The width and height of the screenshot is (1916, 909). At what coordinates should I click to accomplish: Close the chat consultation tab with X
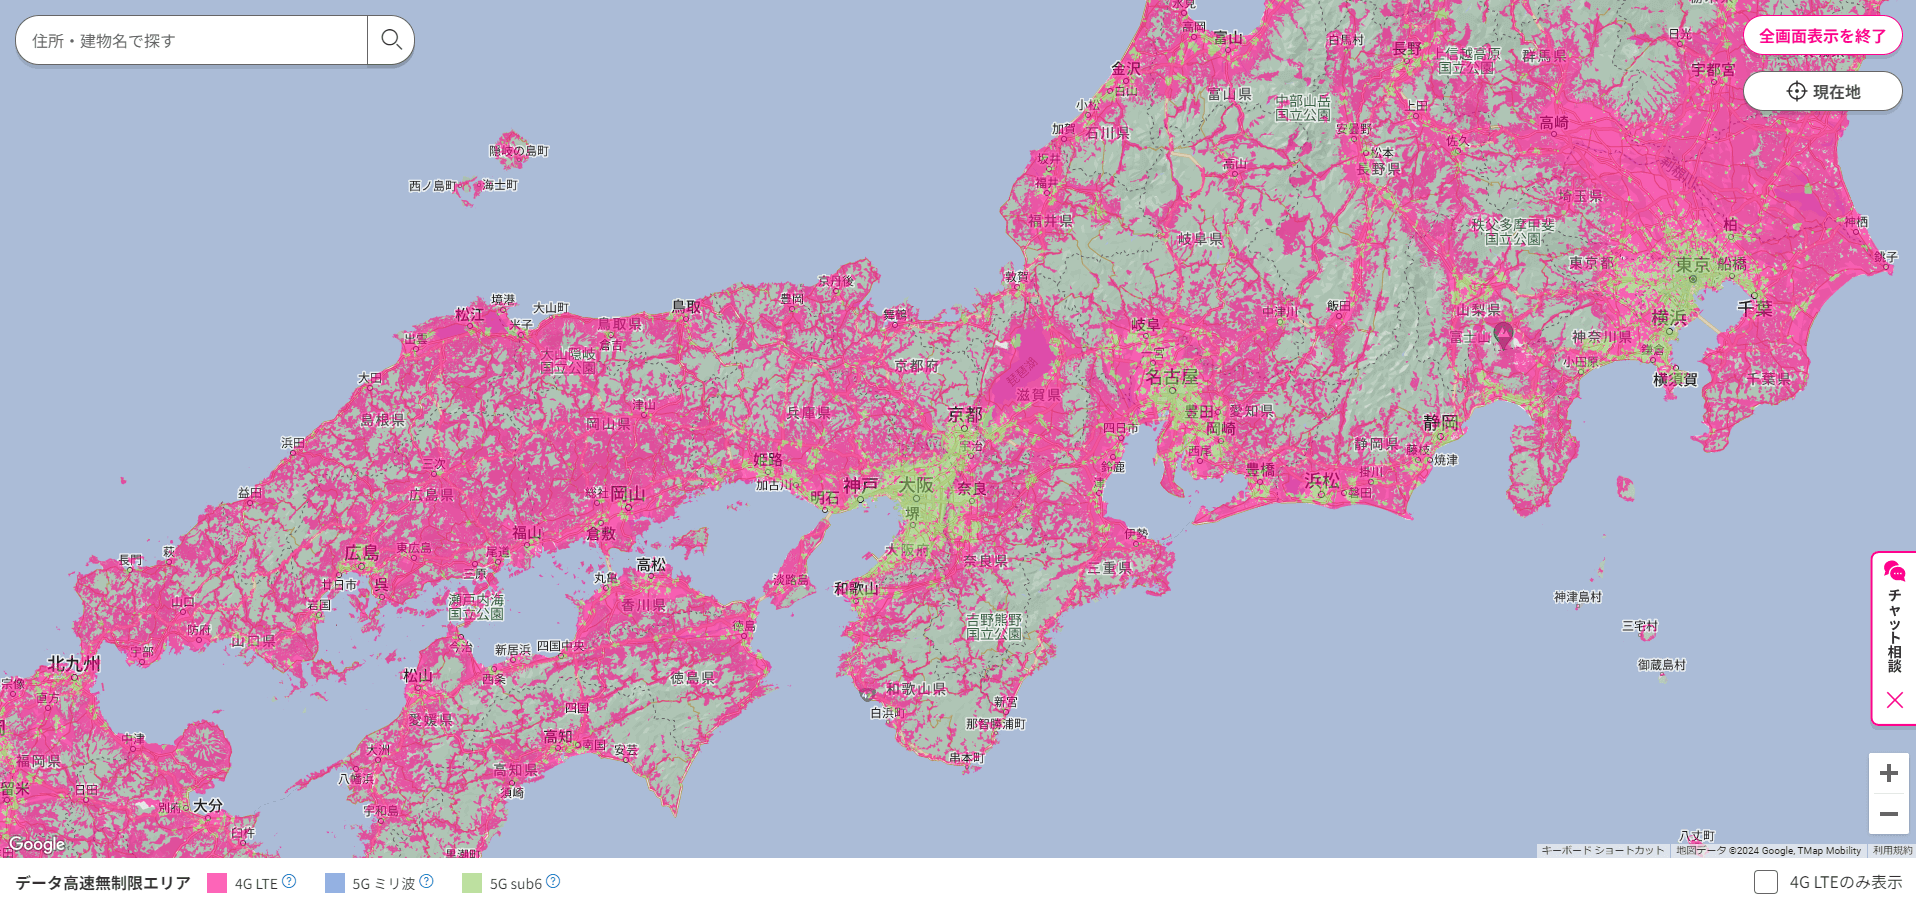pos(1894,700)
